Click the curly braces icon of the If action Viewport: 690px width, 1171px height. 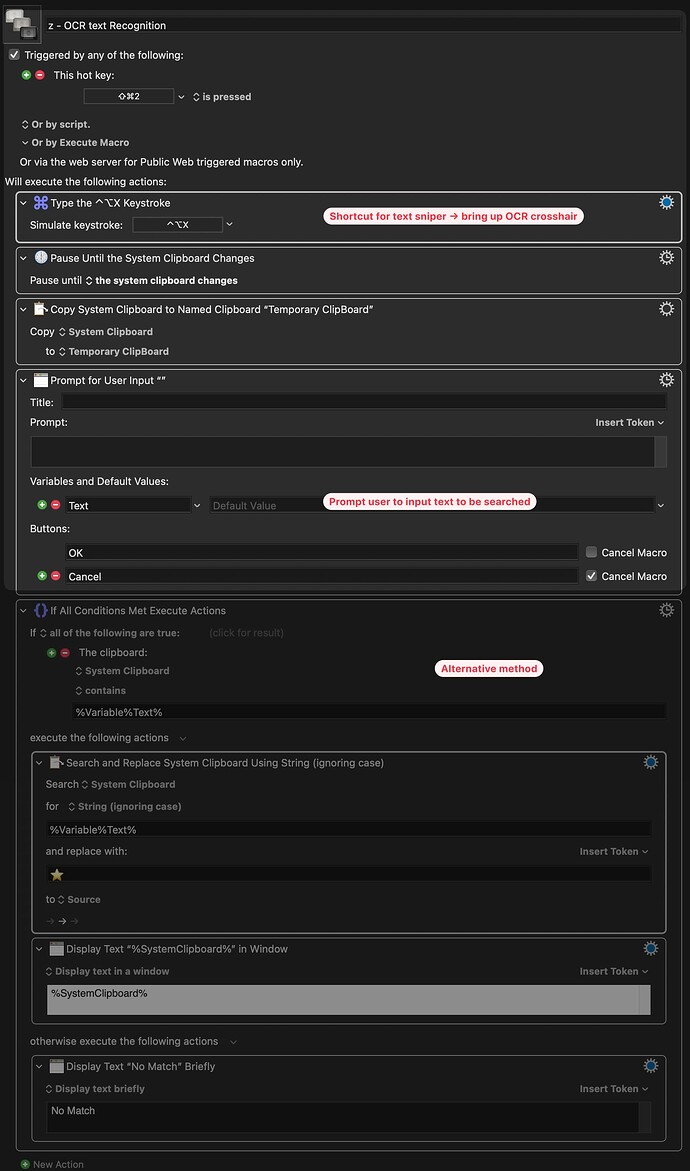41,610
